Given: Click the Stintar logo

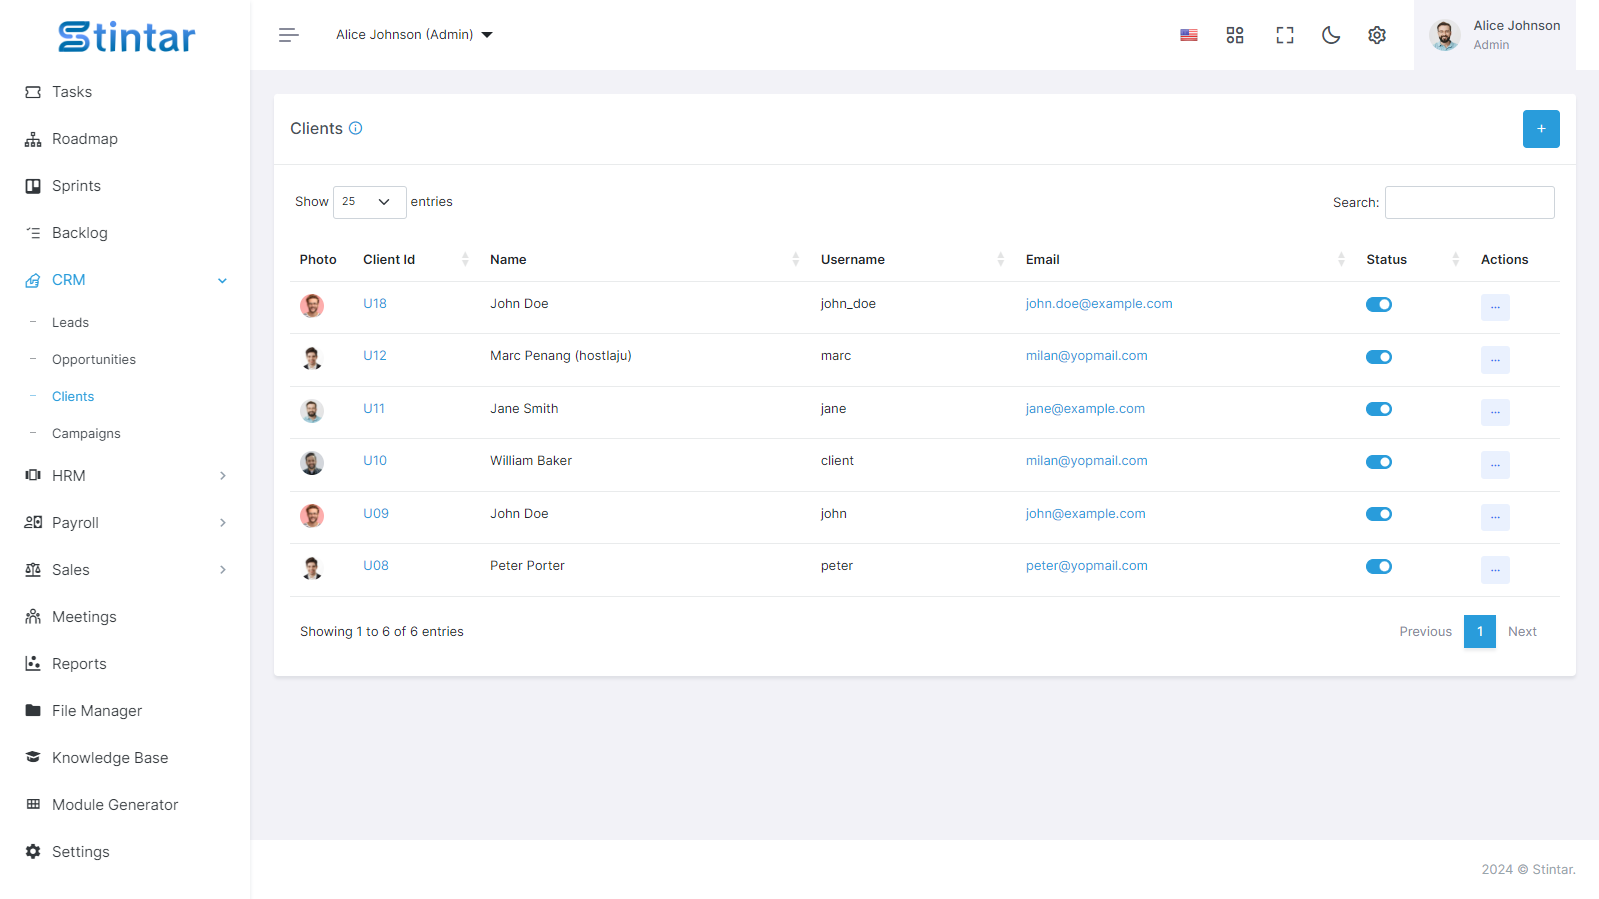Looking at the screenshot, I should (x=126, y=37).
